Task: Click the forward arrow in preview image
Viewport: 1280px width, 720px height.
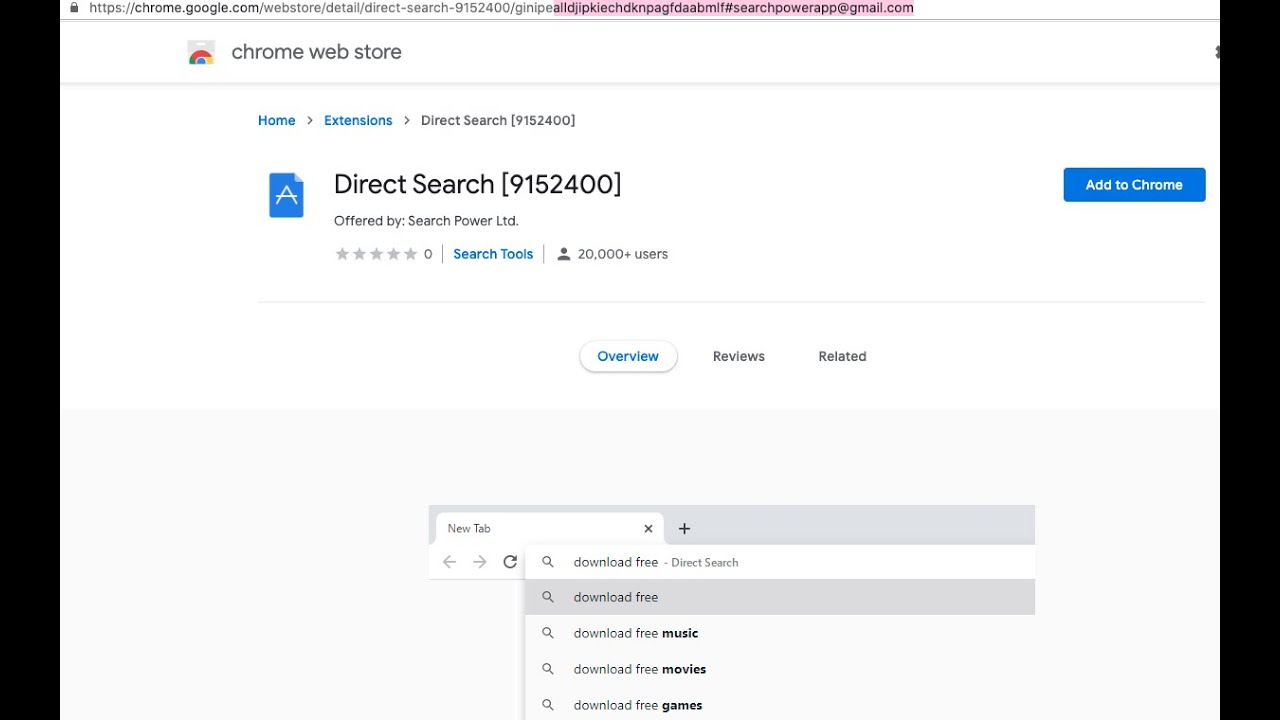Action: coord(480,562)
